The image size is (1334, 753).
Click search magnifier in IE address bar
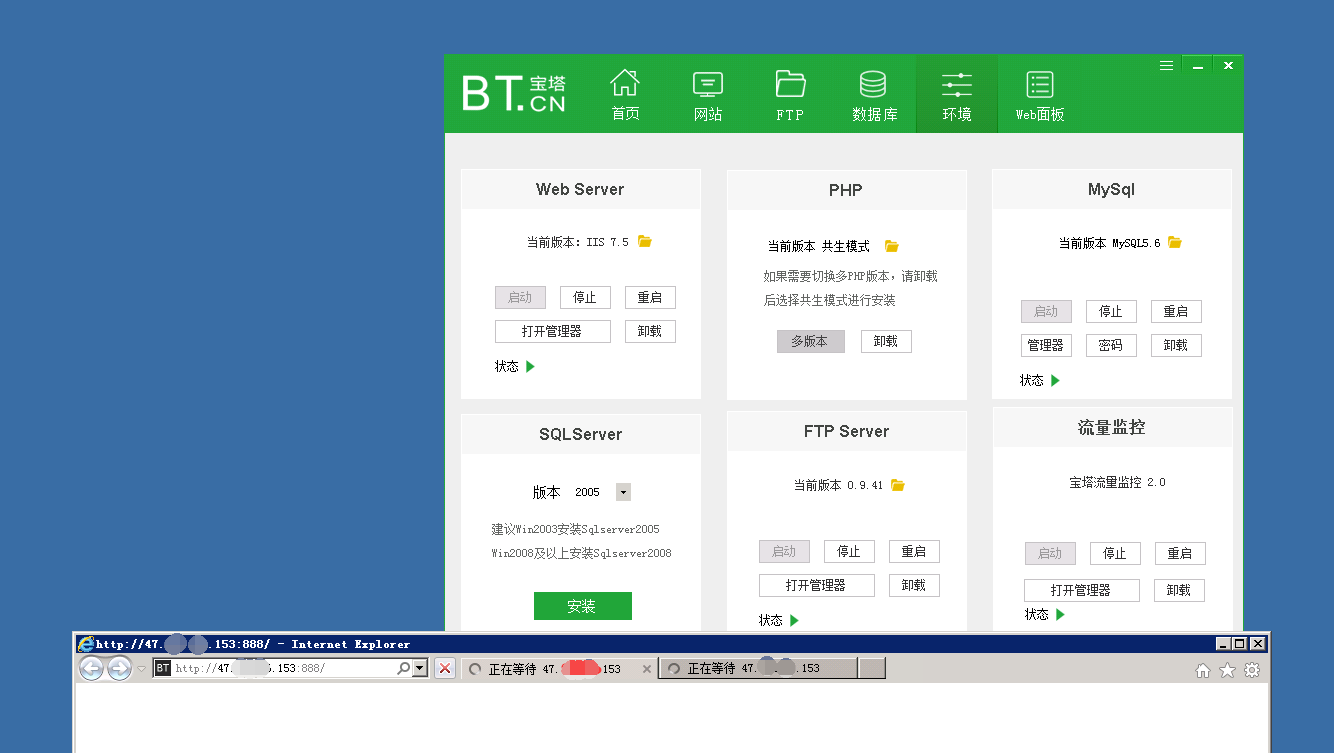403,668
